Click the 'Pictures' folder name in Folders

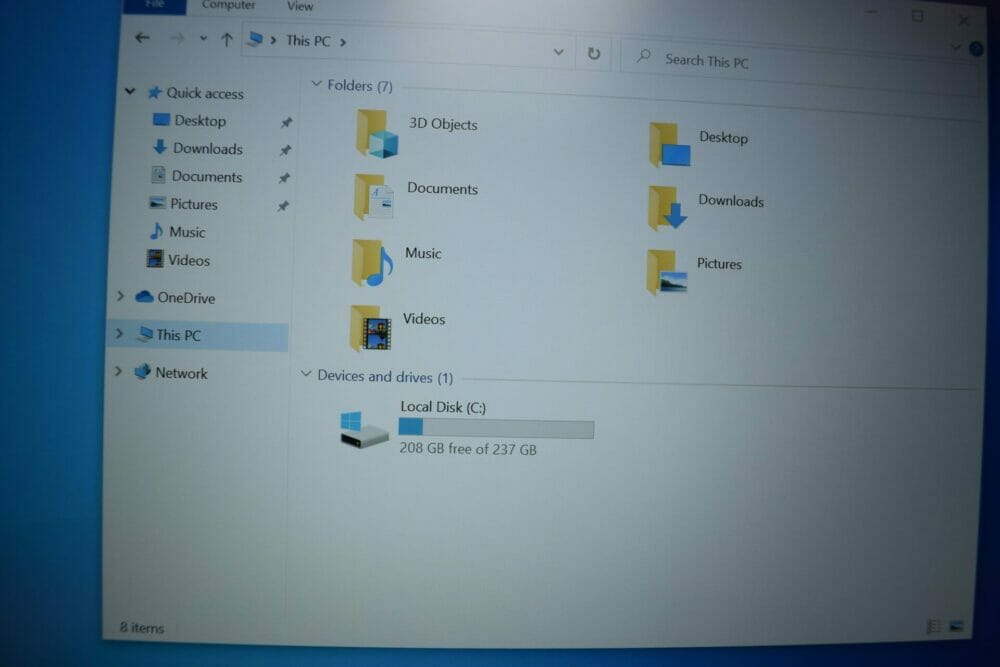(719, 263)
